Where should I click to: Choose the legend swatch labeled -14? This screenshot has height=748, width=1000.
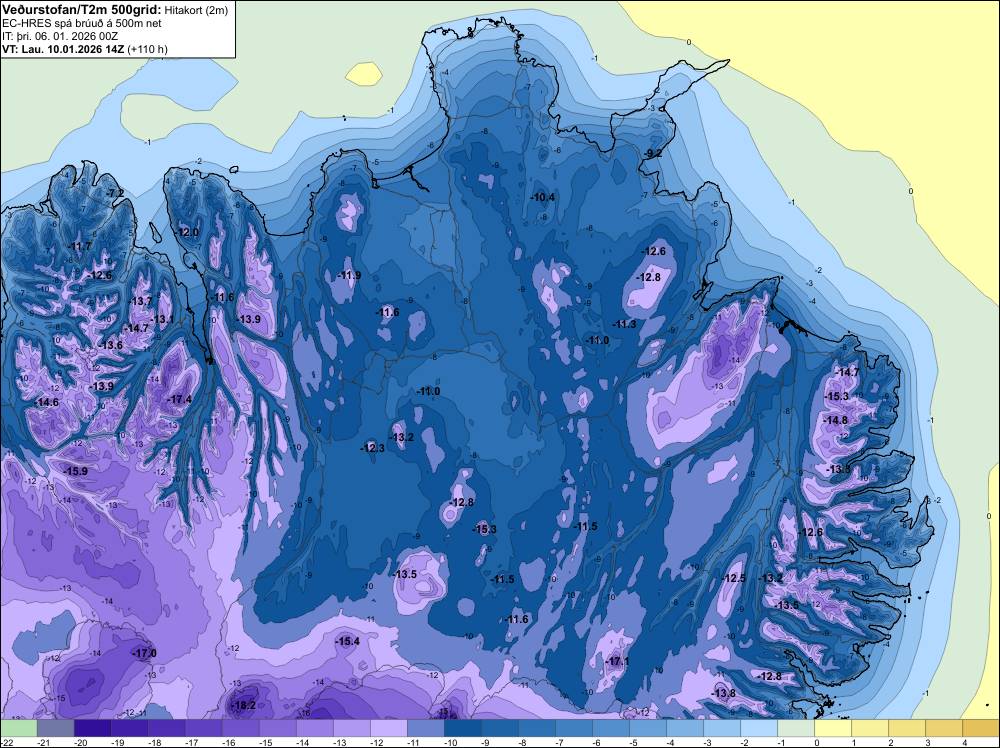coord(314,728)
